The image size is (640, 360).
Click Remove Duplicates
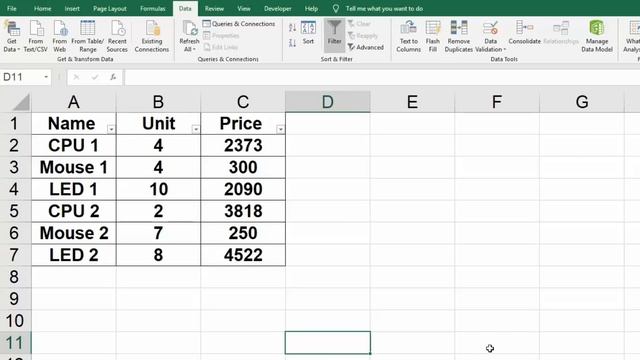click(x=459, y=37)
